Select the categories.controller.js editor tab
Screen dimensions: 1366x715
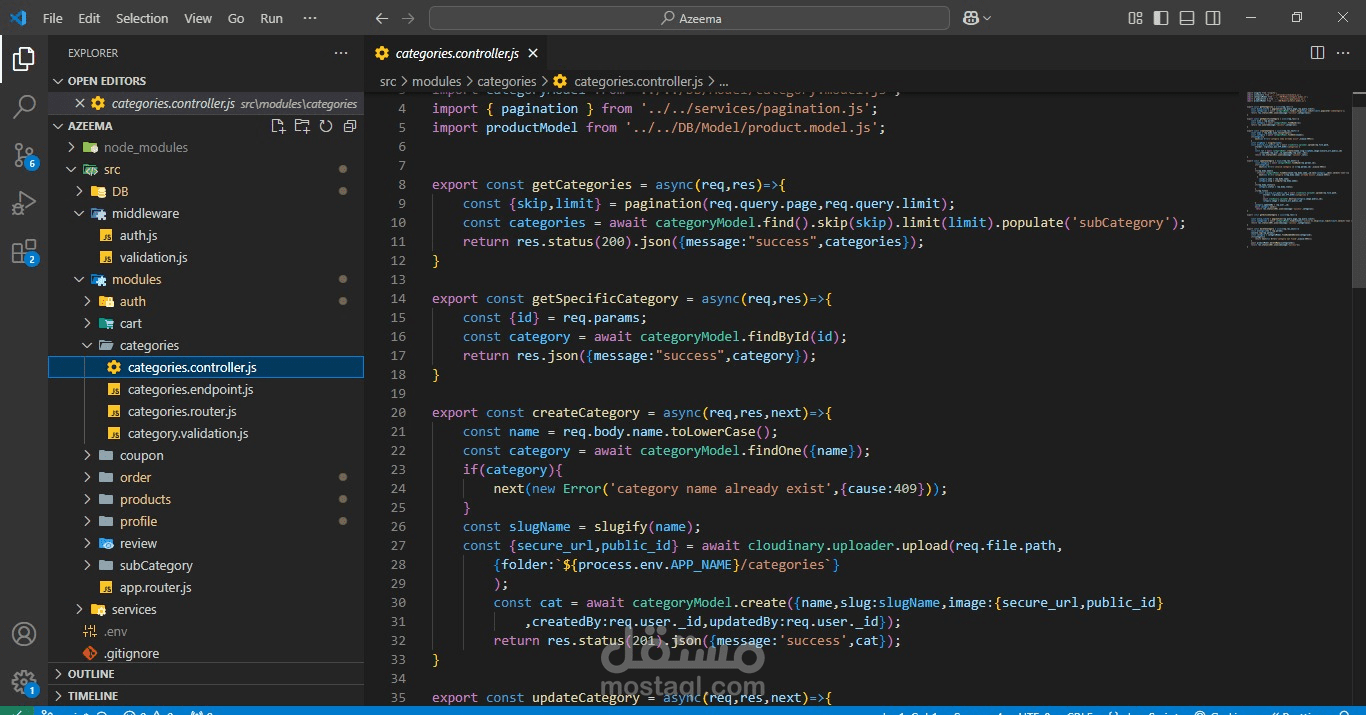(x=457, y=53)
